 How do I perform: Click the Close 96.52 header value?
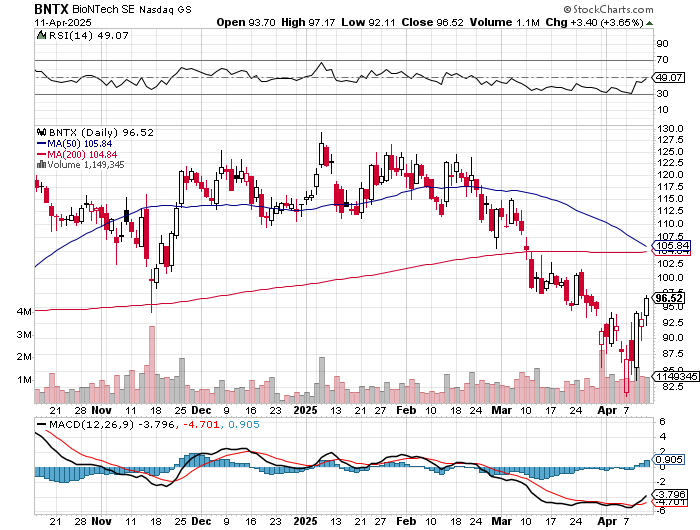(433, 22)
